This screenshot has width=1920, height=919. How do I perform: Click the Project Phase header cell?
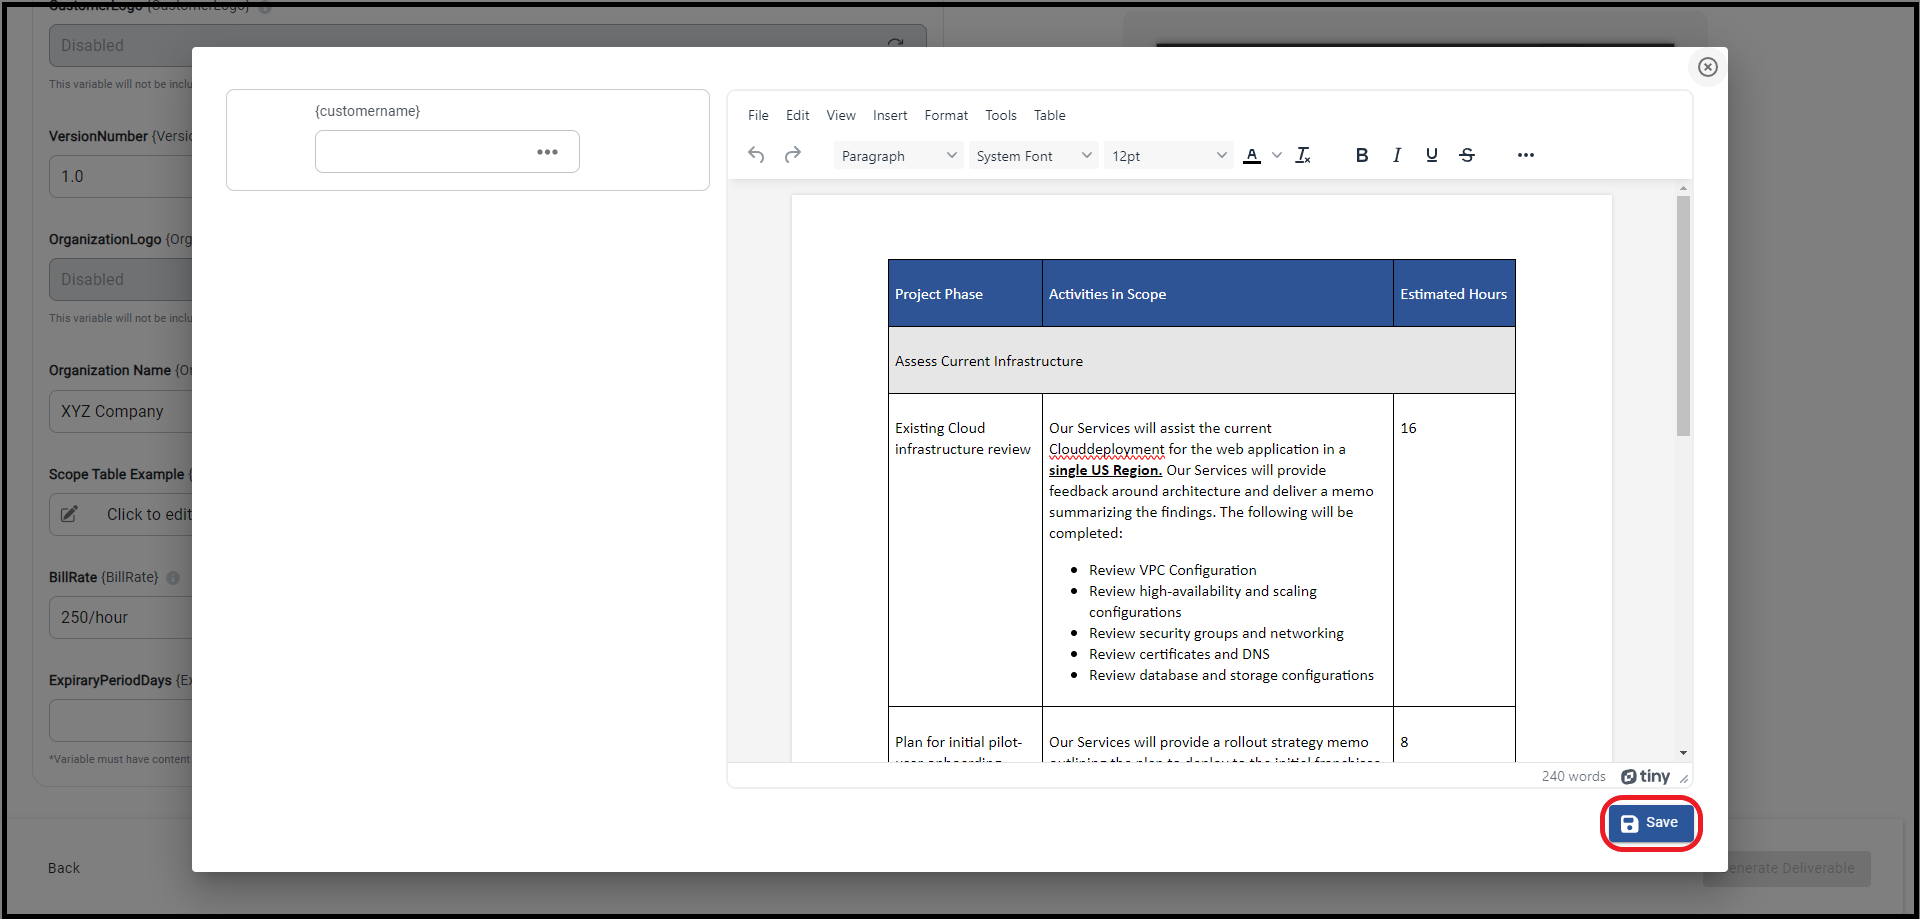click(x=965, y=293)
